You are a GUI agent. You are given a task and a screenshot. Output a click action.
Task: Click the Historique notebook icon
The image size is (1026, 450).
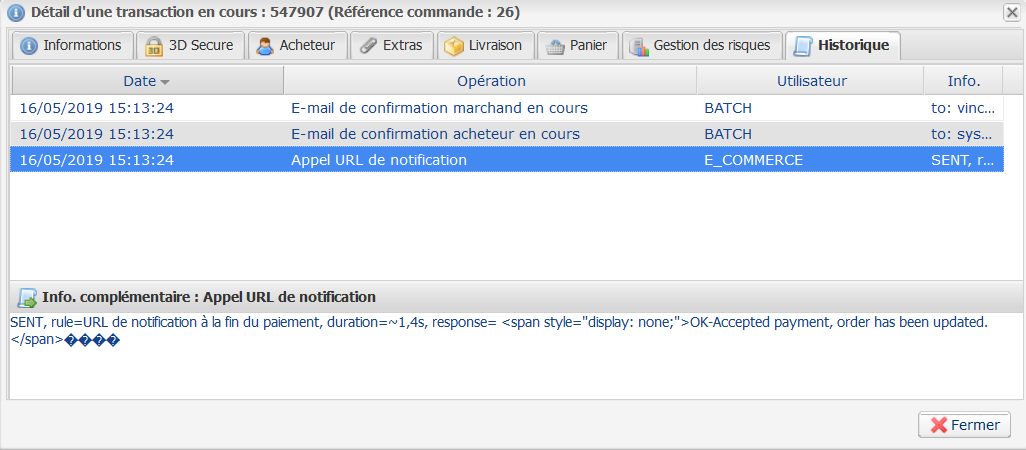(x=803, y=46)
